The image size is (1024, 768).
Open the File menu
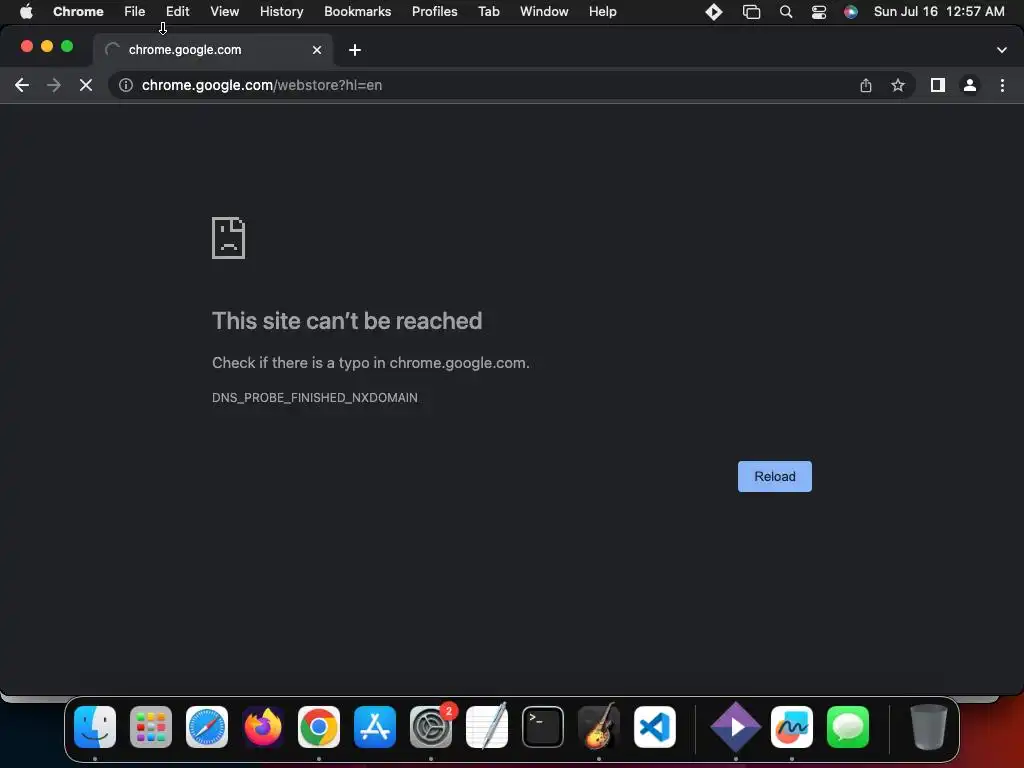[x=135, y=11]
